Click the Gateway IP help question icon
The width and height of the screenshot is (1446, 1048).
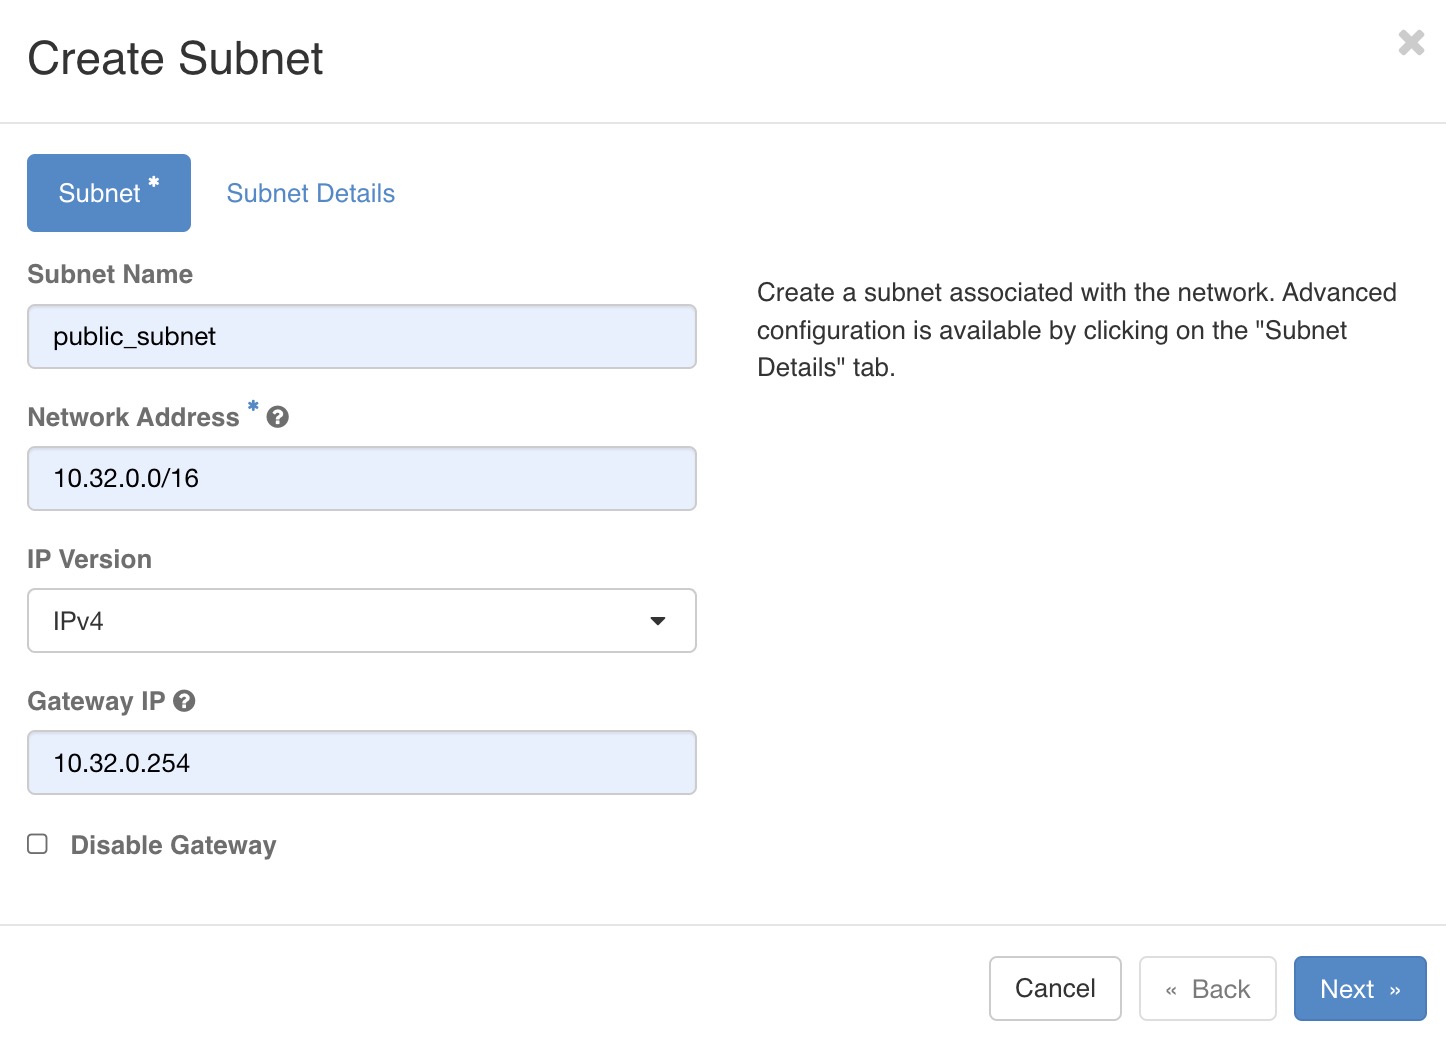coord(184,701)
